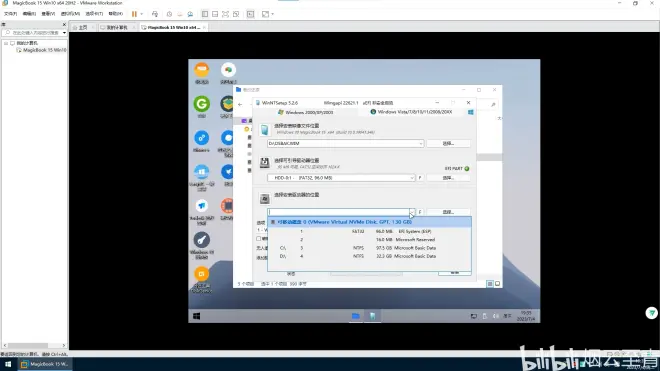The image size is (660, 371).
Task: Click the teal round floating icon at right edge
Action: pos(652,313)
